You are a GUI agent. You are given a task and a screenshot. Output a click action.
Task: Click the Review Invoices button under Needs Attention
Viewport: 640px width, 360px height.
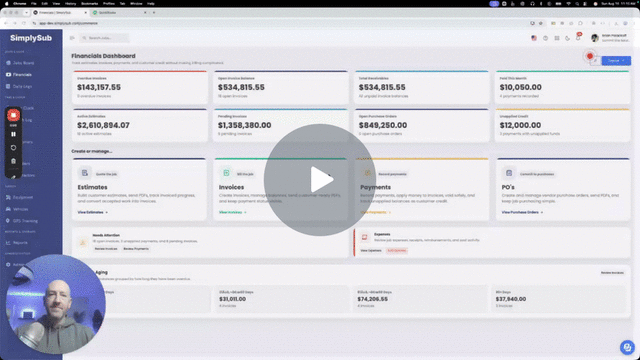(106, 249)
